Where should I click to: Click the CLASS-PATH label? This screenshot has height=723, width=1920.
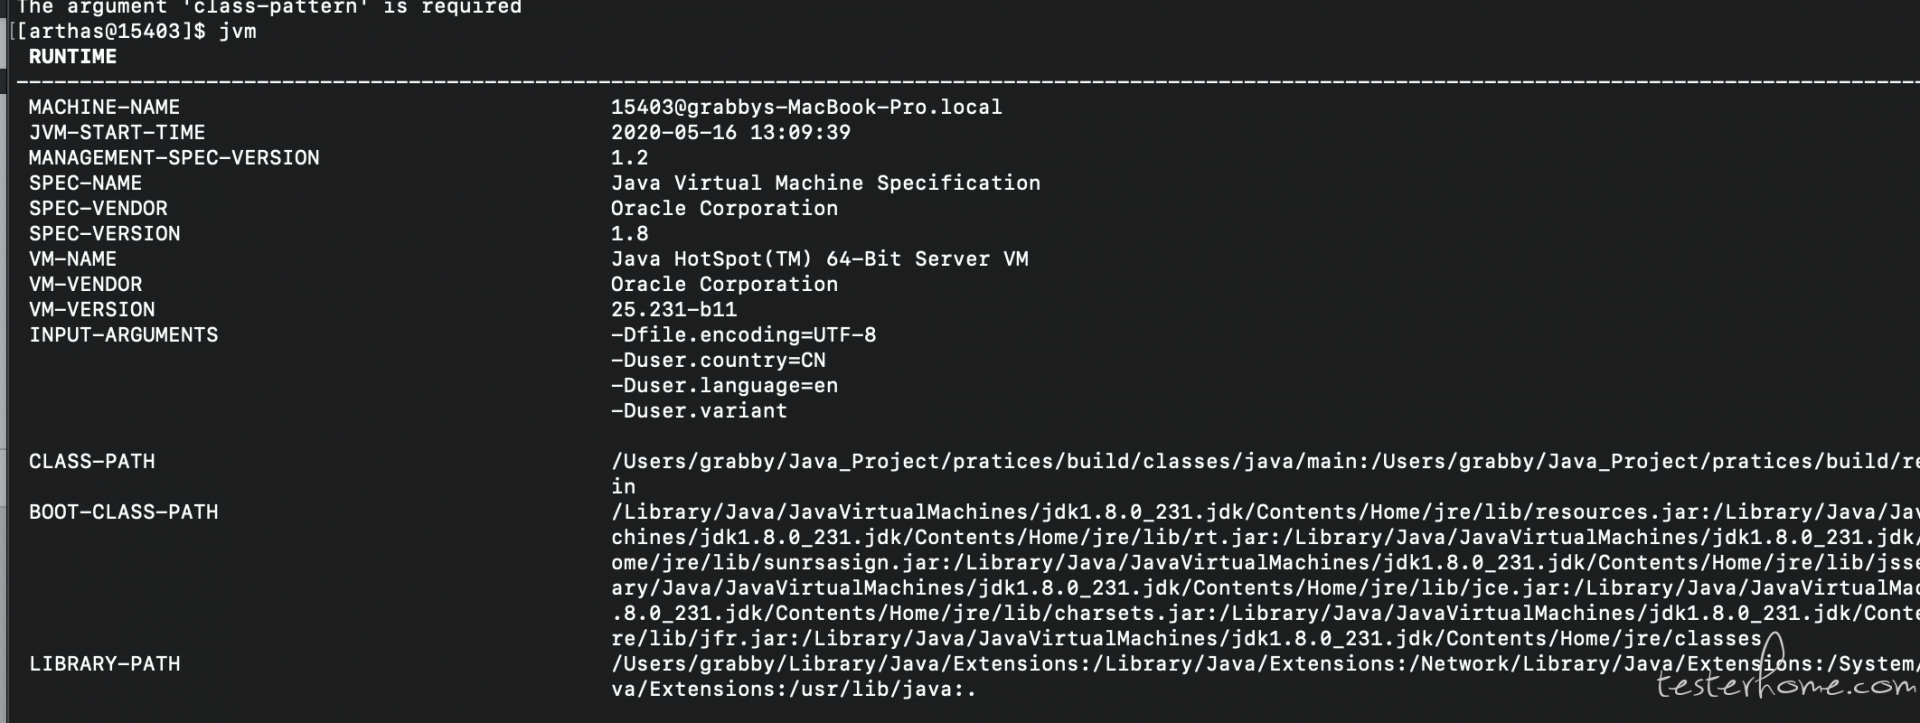pos(91,462)
